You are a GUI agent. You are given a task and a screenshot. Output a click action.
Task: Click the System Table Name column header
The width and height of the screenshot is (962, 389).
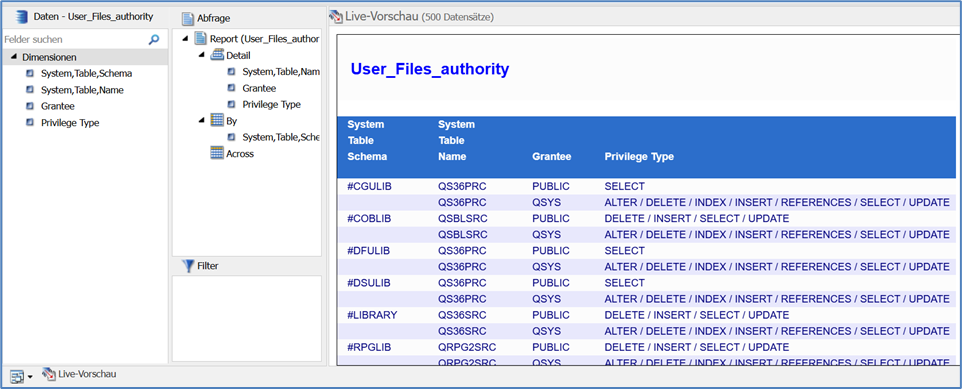click(456, 141)
